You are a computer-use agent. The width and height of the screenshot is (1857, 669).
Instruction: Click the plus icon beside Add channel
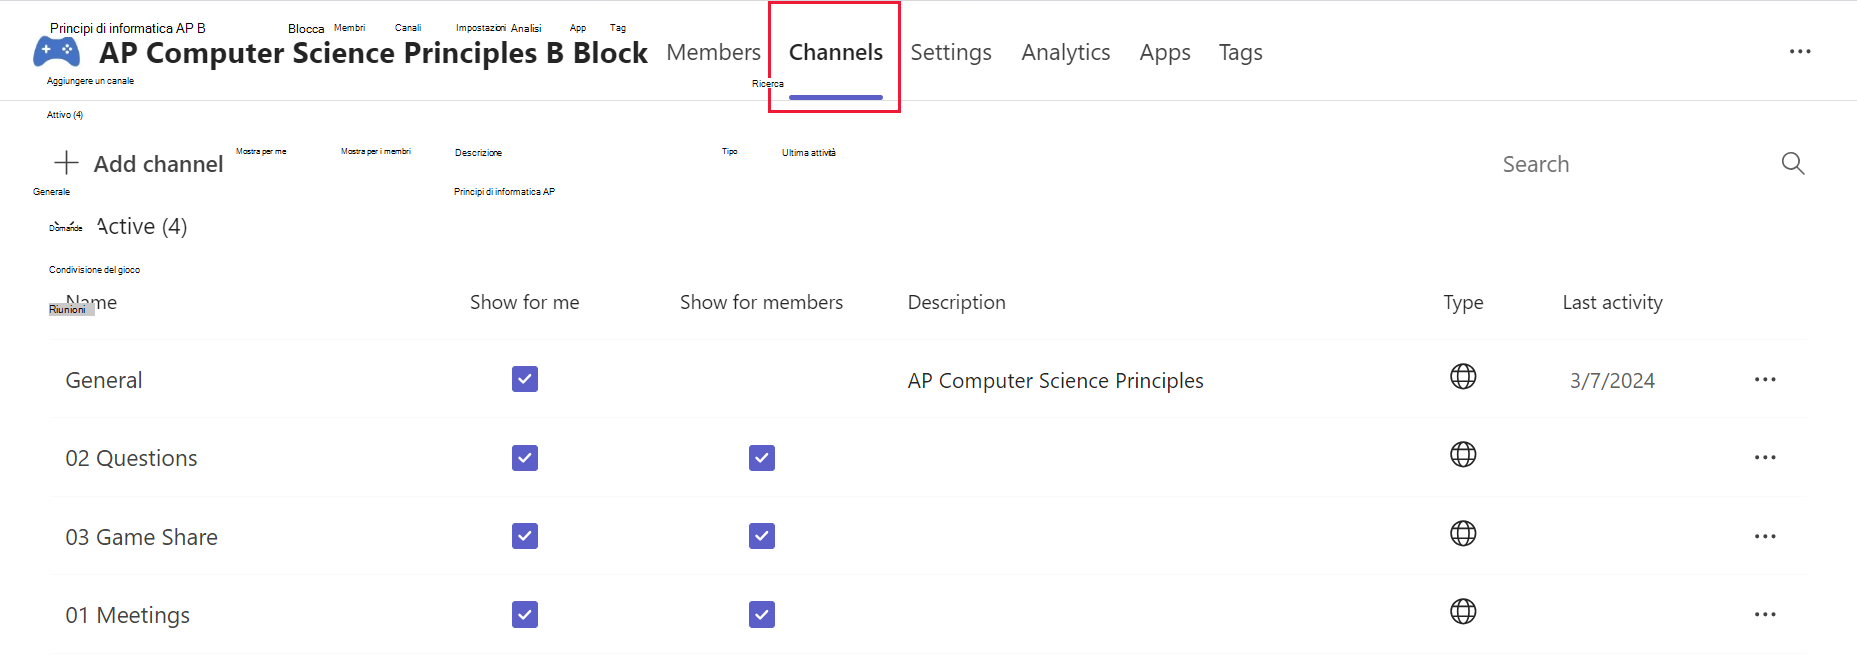67,162
